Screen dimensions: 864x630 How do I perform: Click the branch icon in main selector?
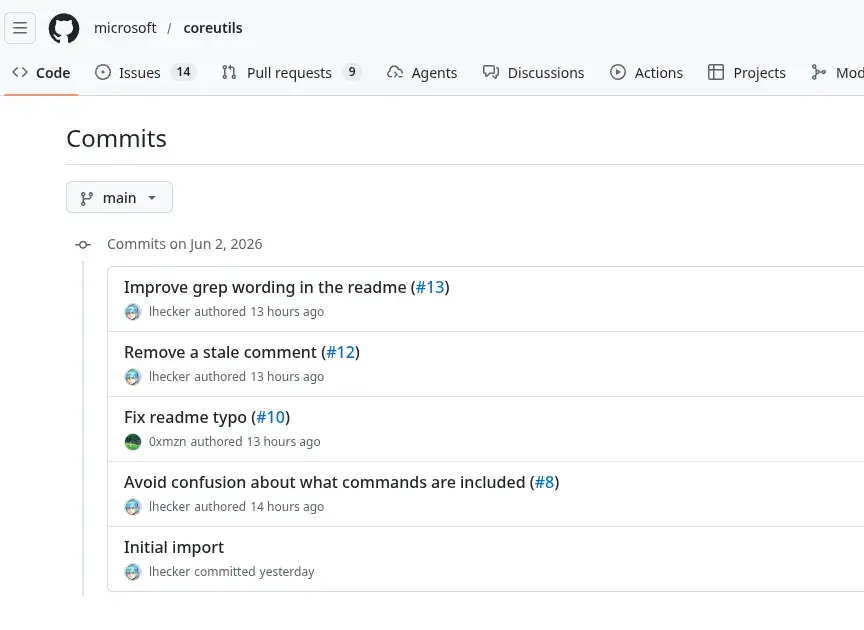(x=87, y=198)
